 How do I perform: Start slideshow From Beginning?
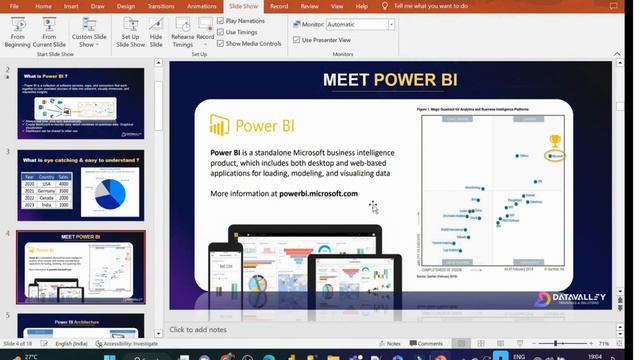(x=18, y=32)
